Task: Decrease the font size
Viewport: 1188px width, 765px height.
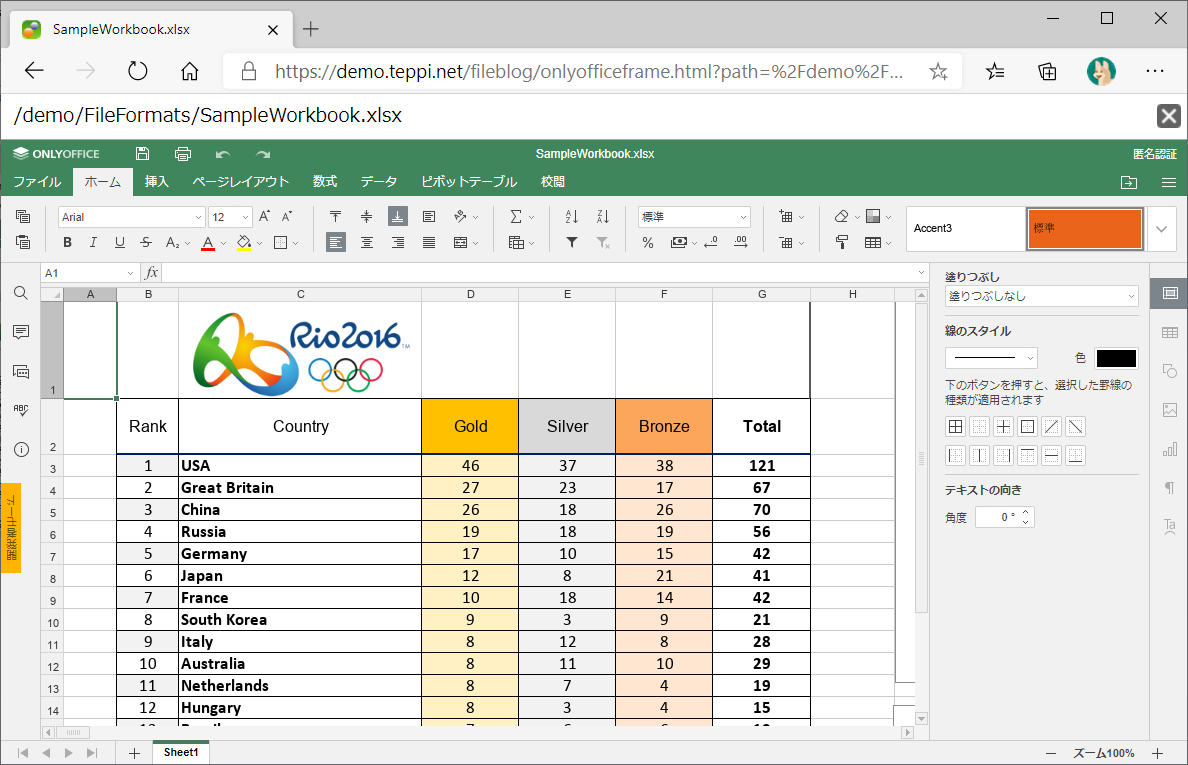Action: click(x=287, y=217)
